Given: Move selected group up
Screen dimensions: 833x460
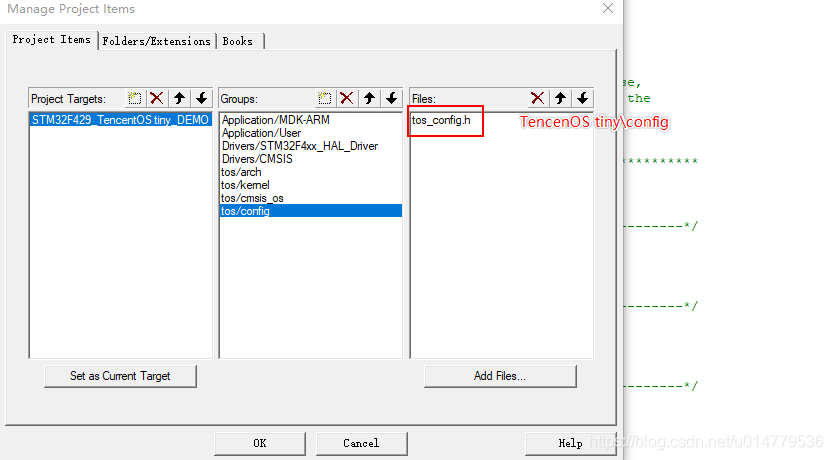Looking at the screenshot, I should click(369, 98).
